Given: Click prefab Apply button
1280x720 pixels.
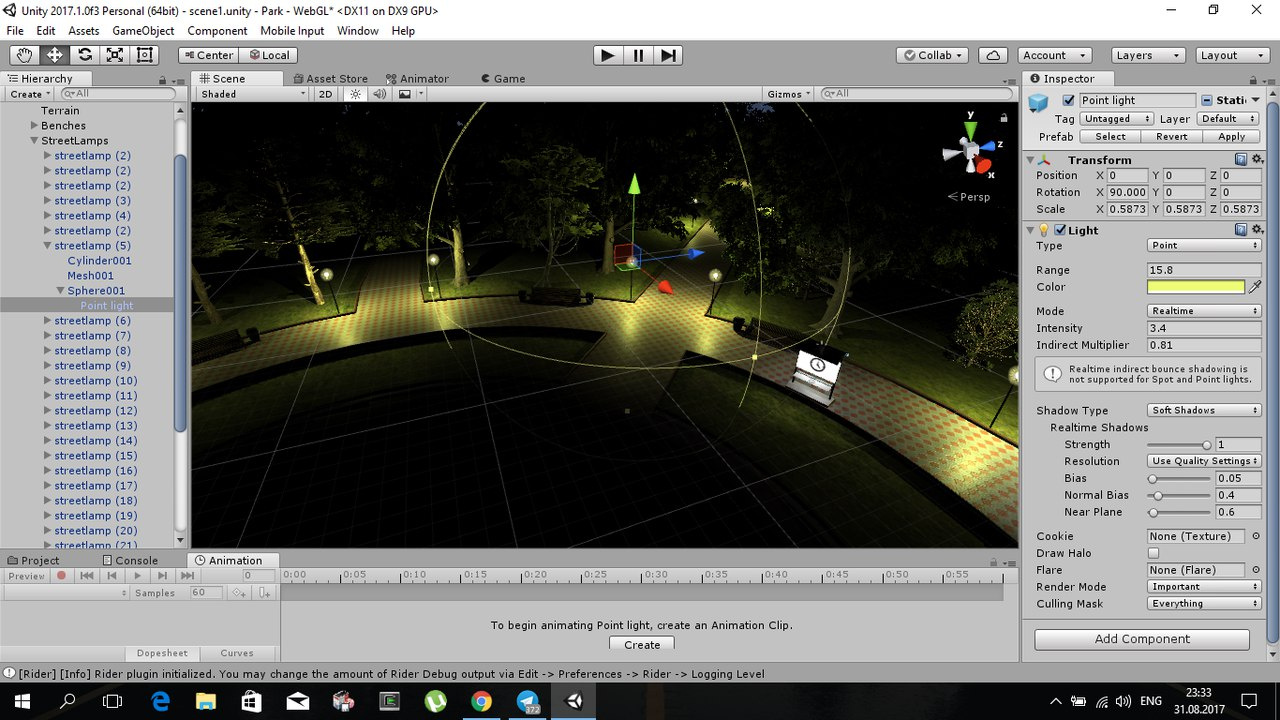Looking at the screenshot, I should [1231, 137].
